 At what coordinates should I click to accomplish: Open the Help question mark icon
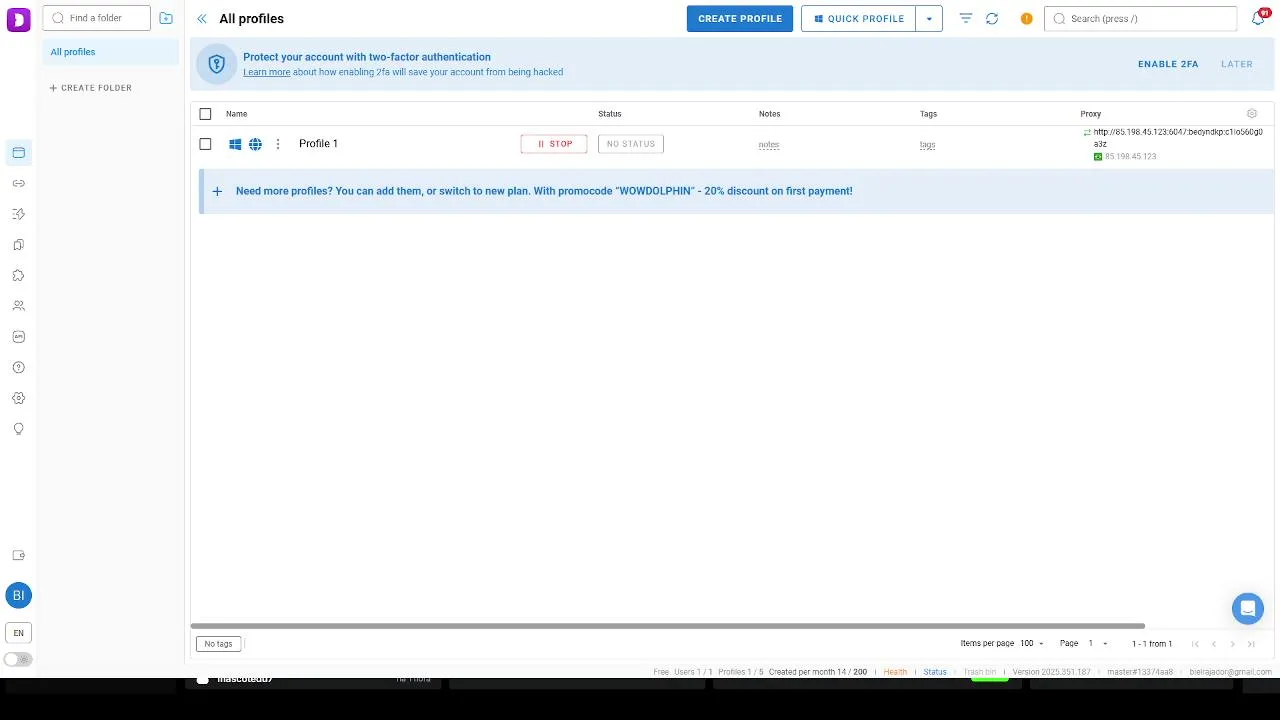point(18,367)
